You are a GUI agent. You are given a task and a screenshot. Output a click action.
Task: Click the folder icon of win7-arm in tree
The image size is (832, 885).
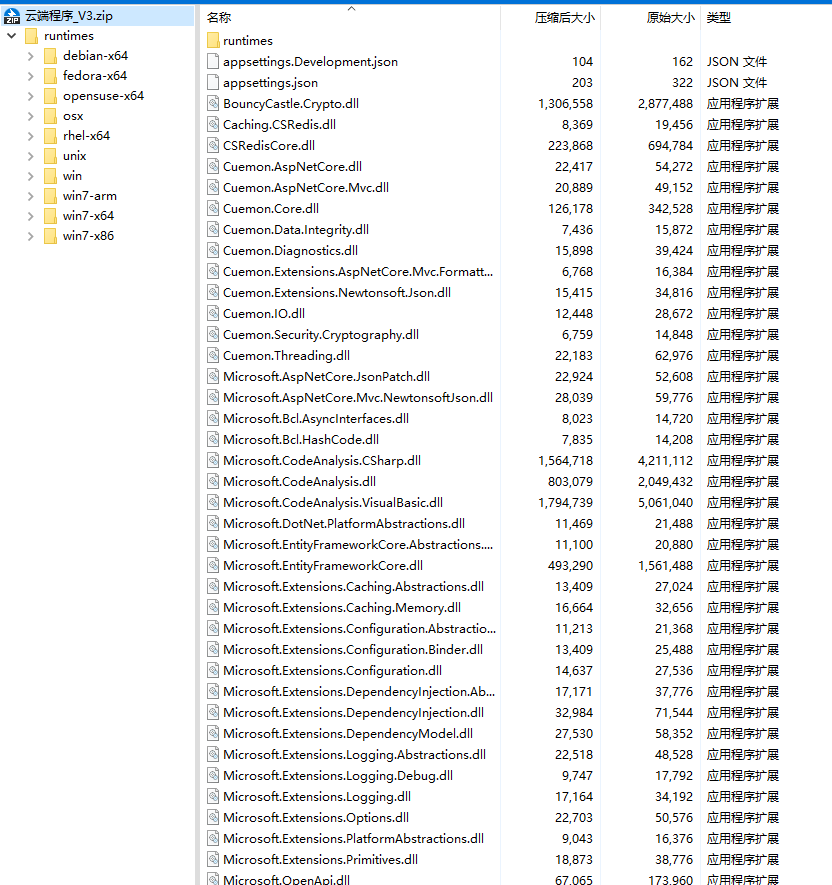(50, 196)
